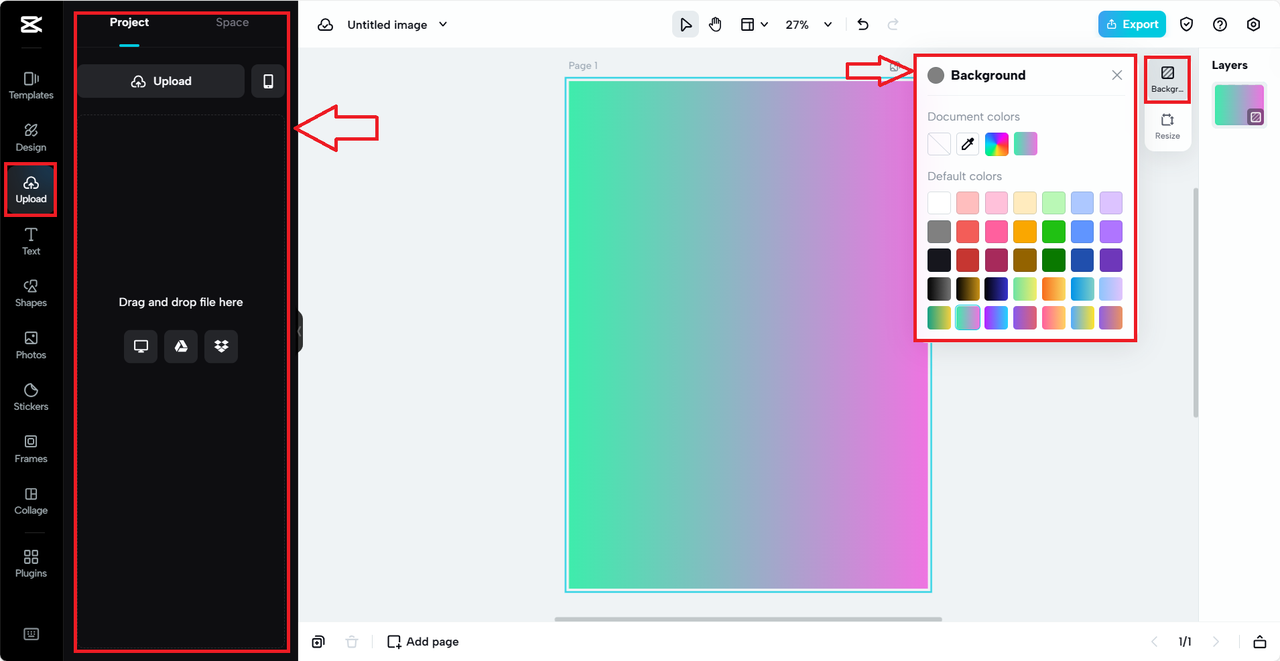Select the background layer thumbnail
This screenshot has width=1280, height=661.
coord(1240,105)
